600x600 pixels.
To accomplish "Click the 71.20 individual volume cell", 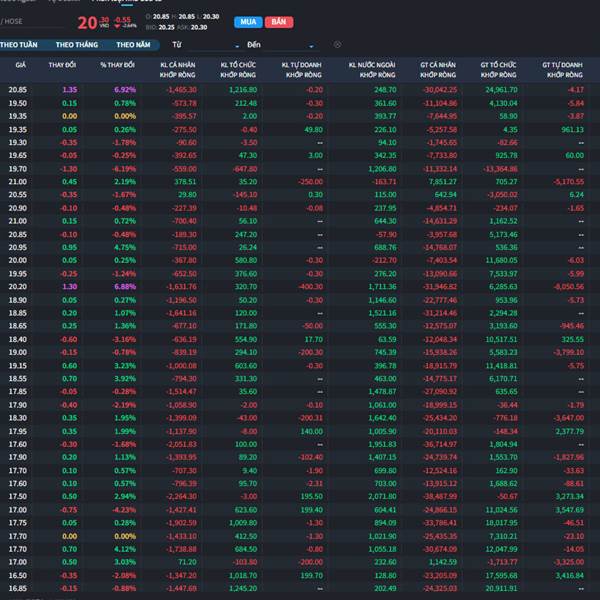I will [x=188, y=562].
